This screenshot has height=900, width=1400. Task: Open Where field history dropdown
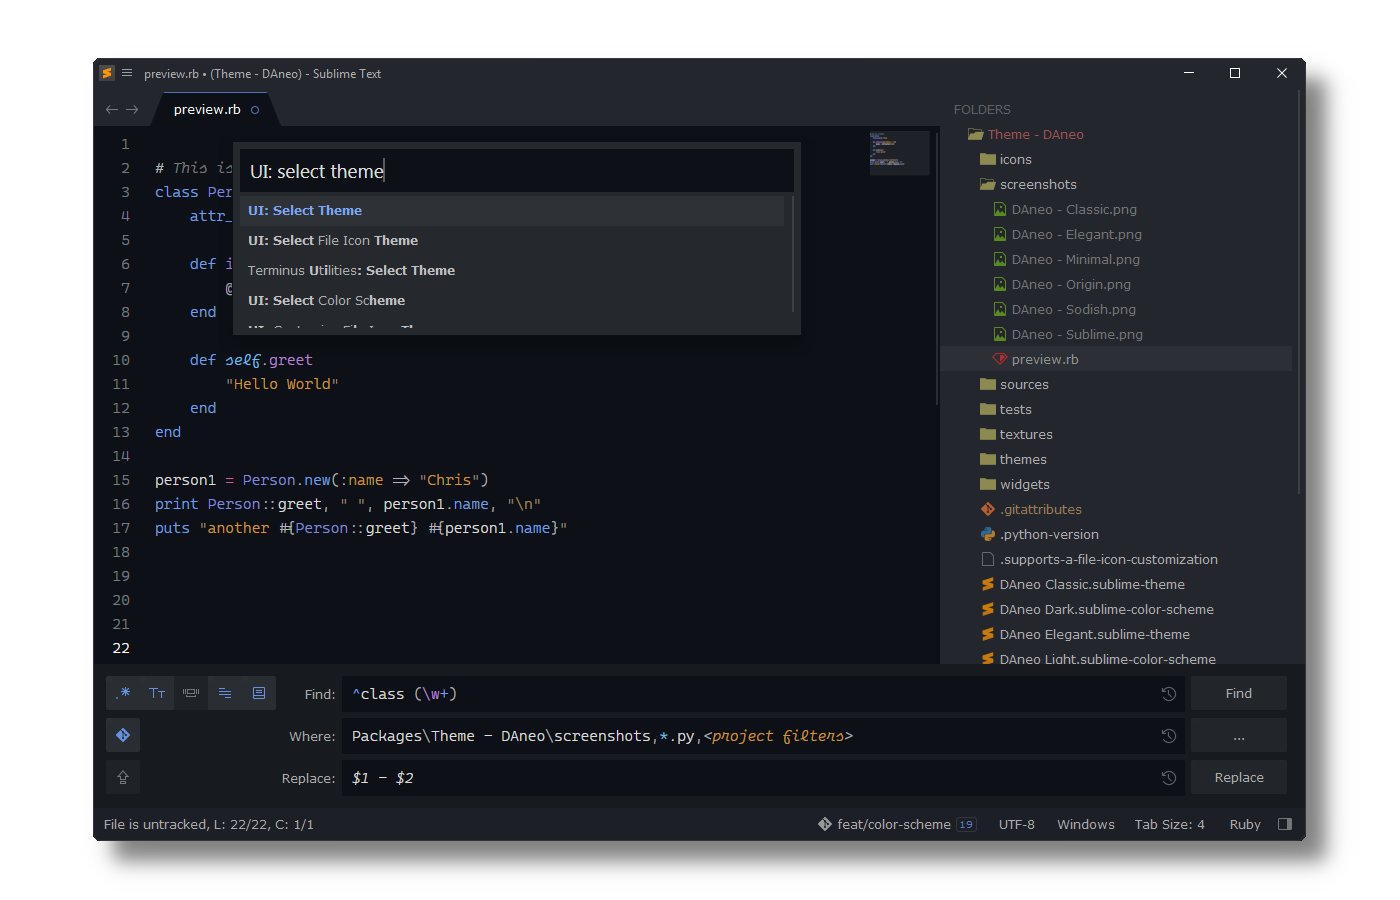click(x=1168, y=736)
